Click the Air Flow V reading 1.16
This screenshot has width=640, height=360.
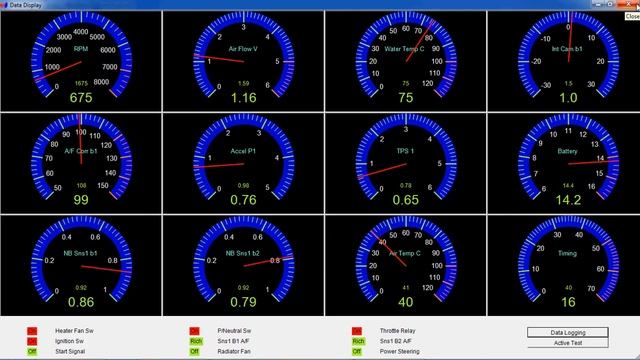point(244,98)
